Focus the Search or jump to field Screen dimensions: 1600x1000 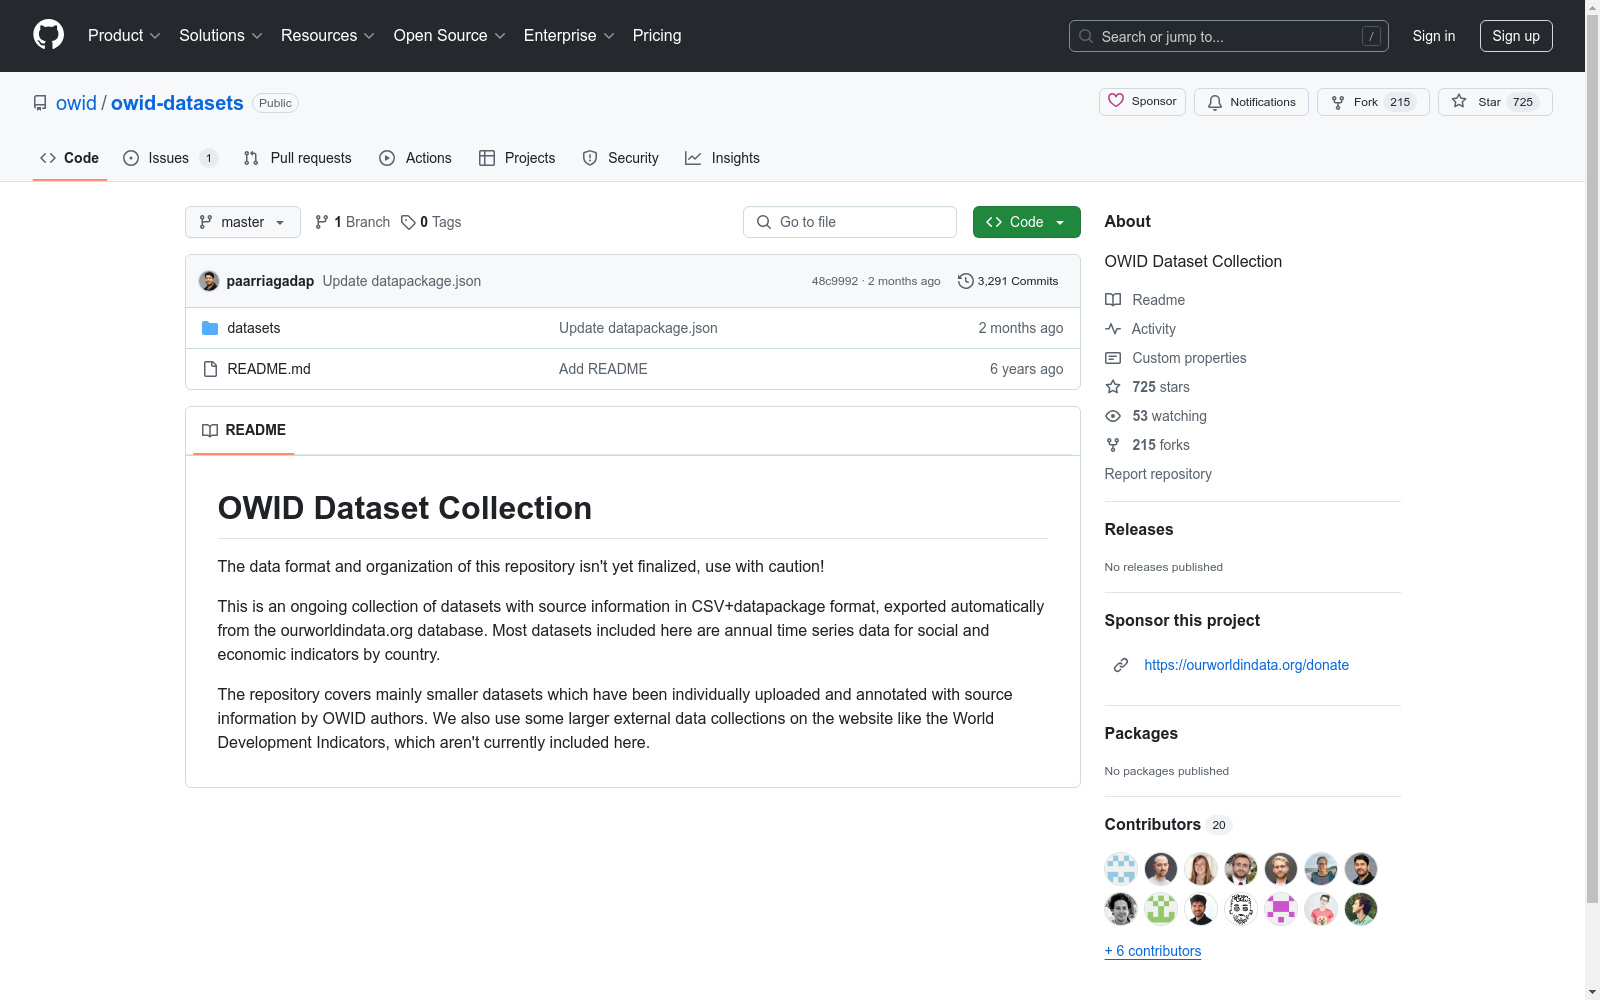pyautogui.click(x=1229, y=36)
